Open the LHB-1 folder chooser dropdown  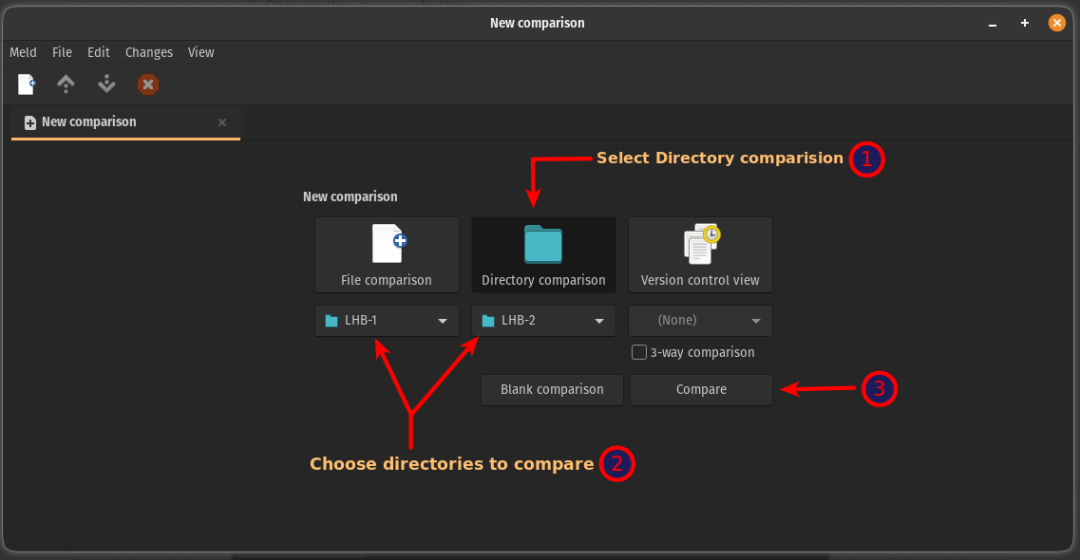point(386,320)
